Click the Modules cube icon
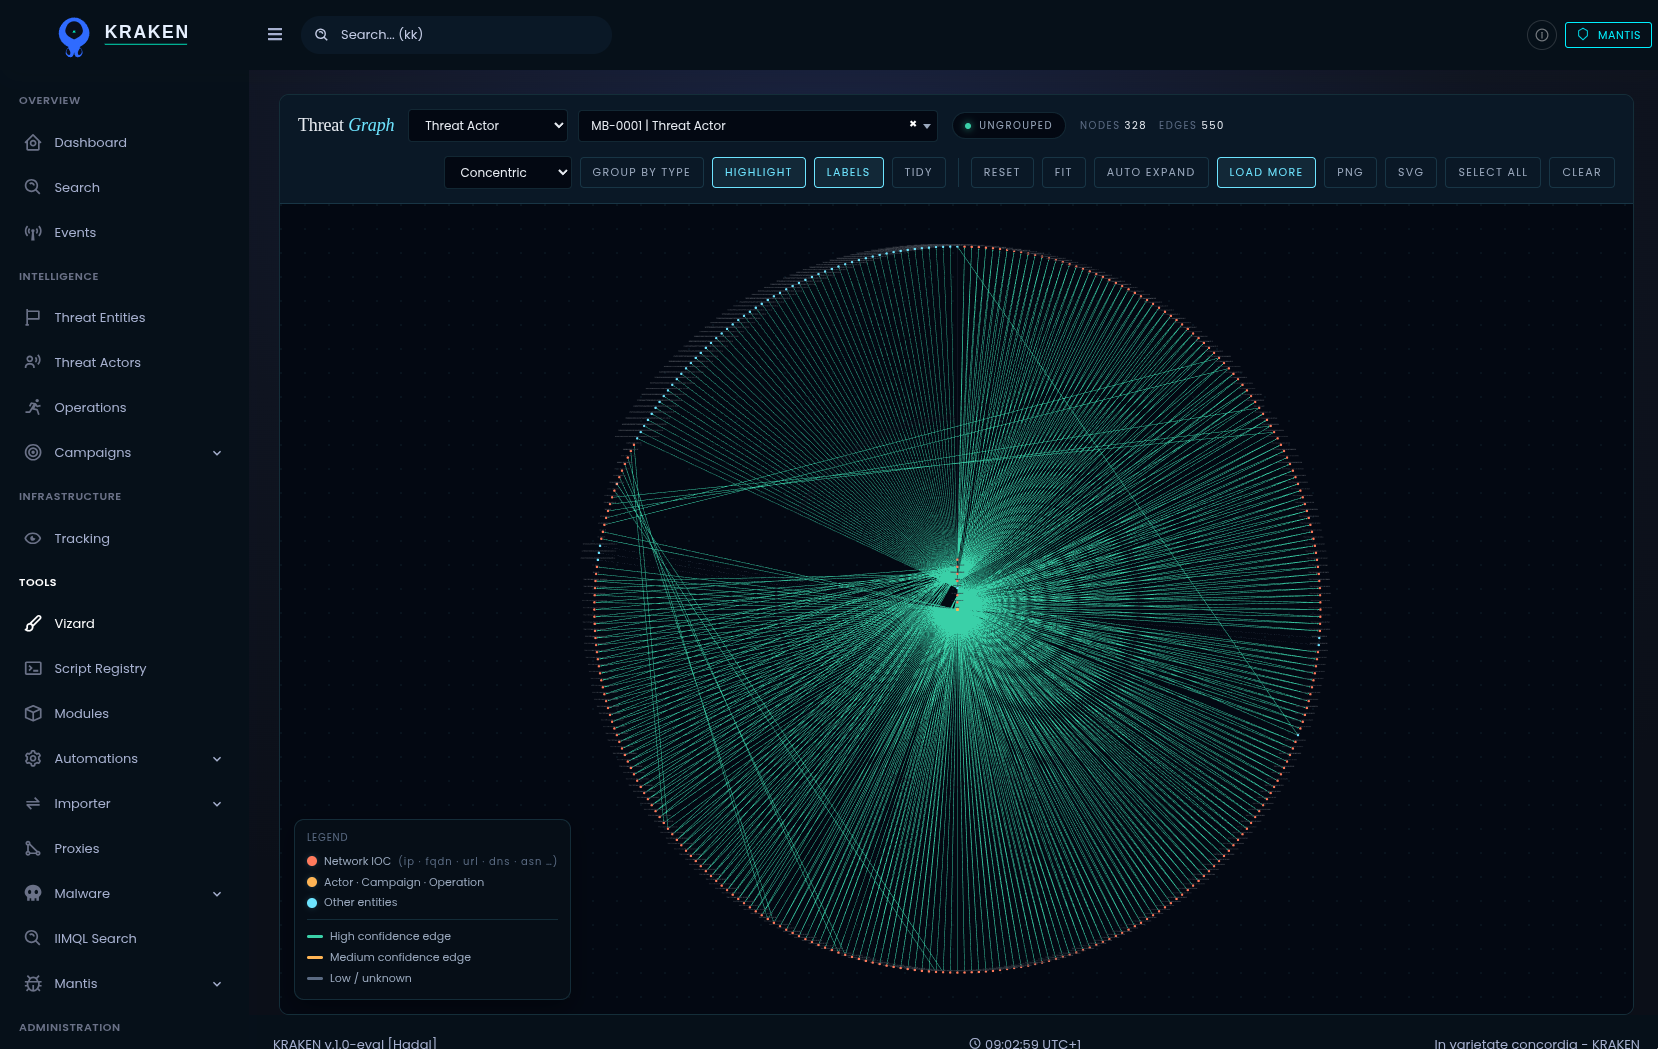 [x=33, y=714]
